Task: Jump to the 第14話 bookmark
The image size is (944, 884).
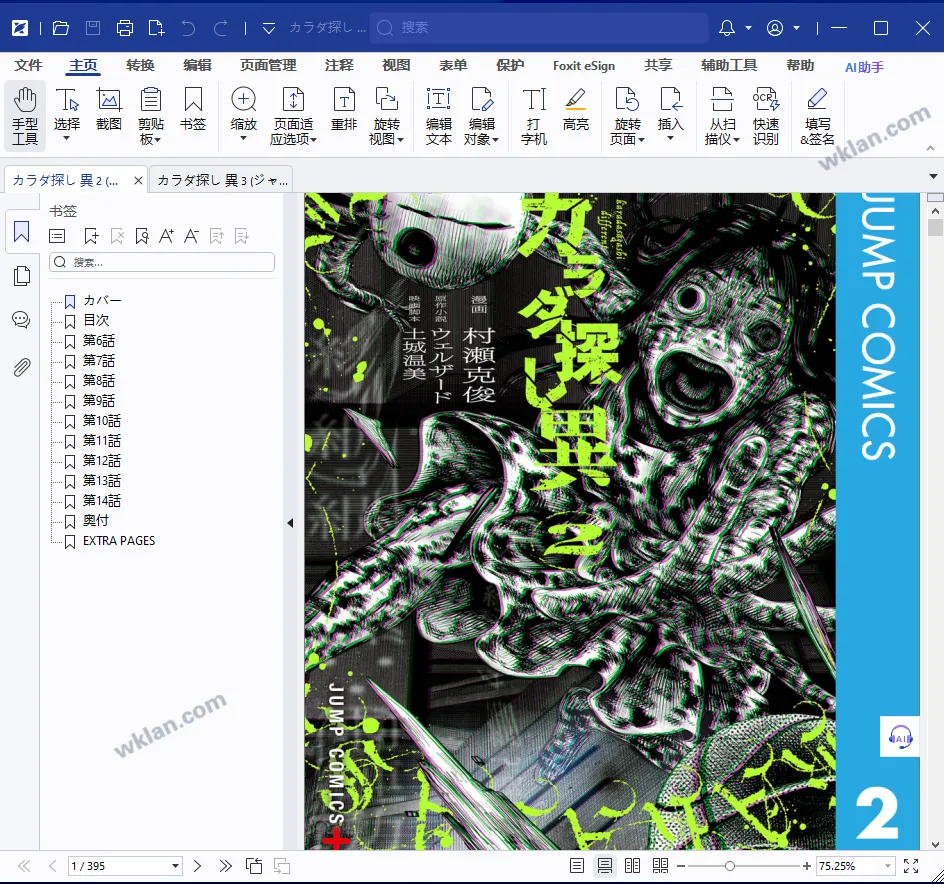Action: [x=102, y=500]
